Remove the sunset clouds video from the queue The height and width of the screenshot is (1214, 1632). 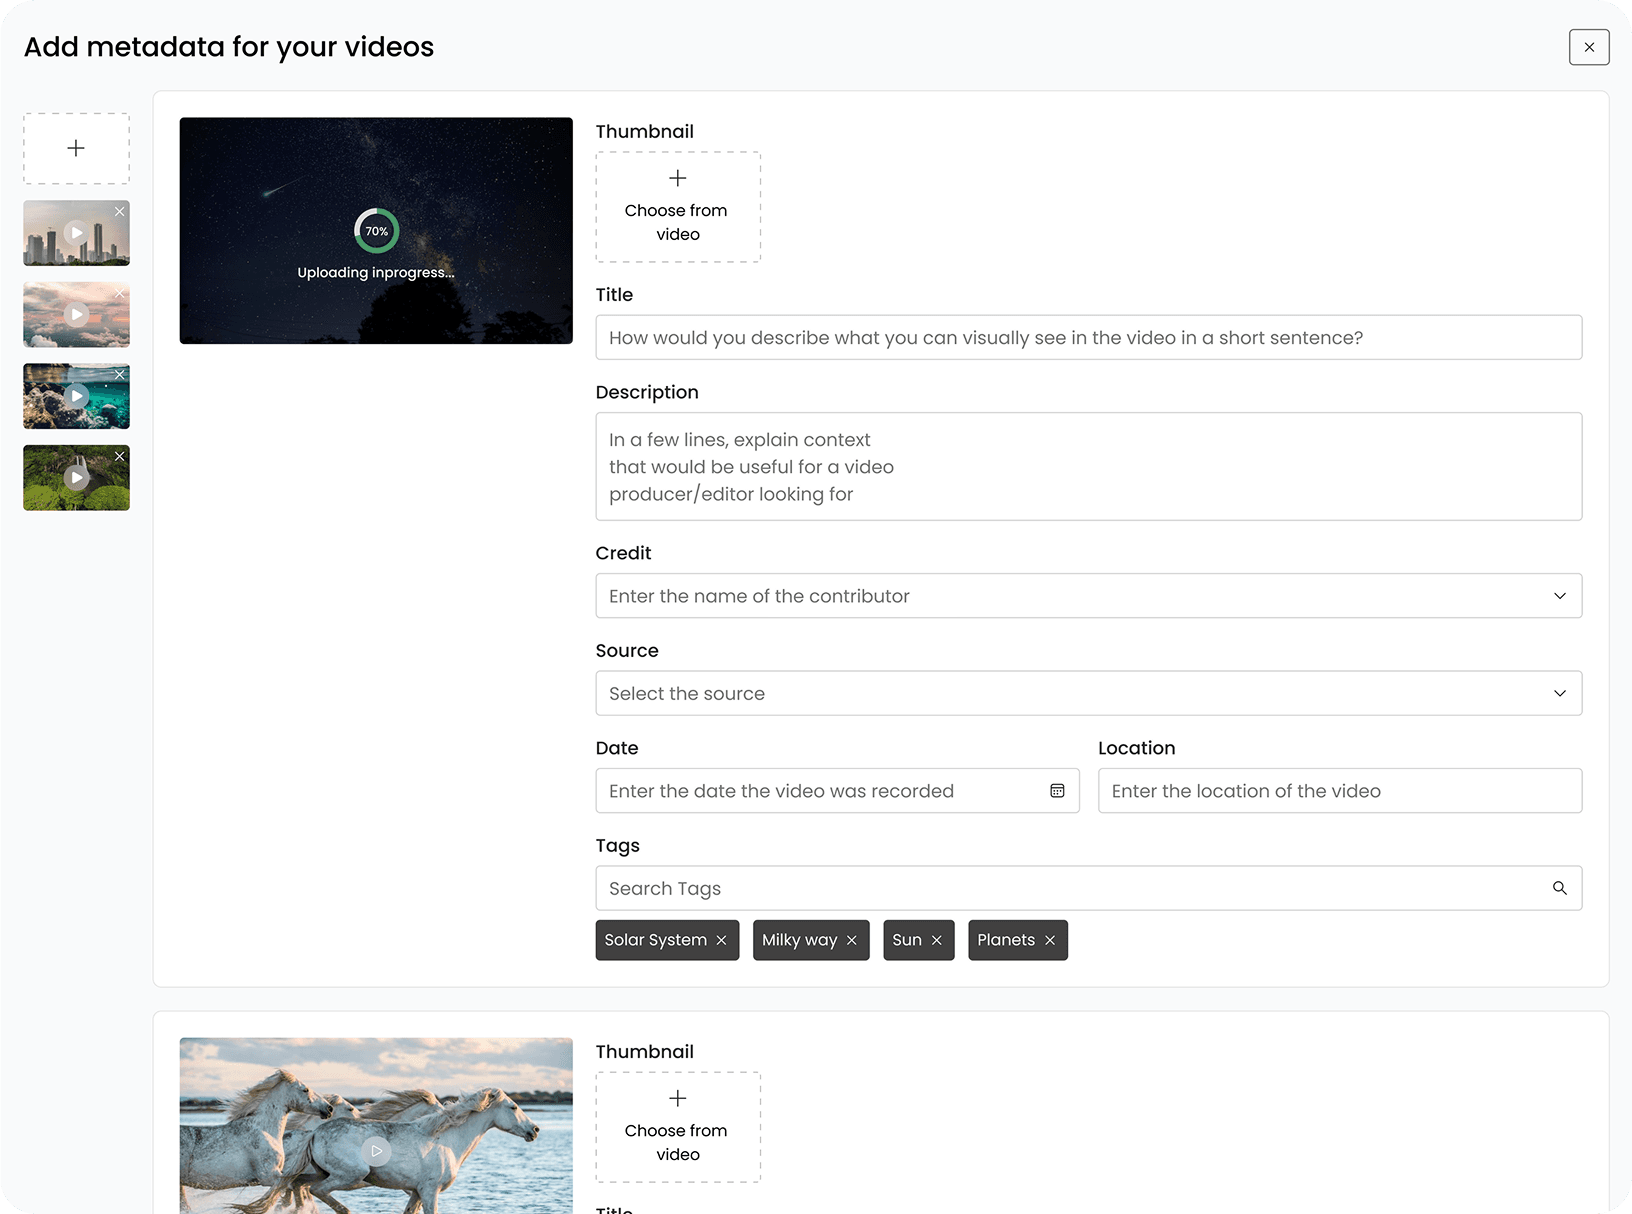click(x=120, y=293)
